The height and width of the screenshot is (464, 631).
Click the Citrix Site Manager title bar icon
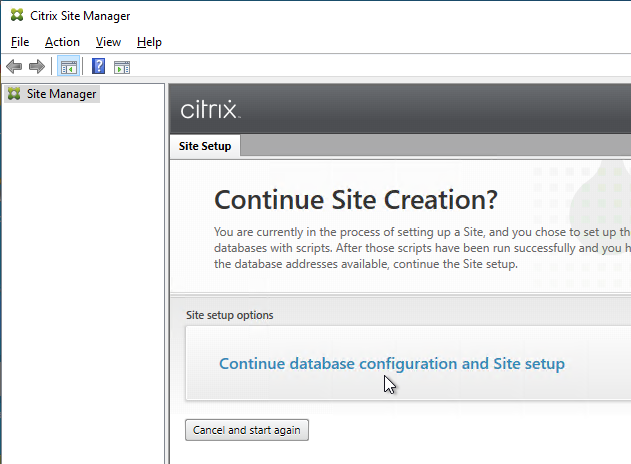coord(16,15)
